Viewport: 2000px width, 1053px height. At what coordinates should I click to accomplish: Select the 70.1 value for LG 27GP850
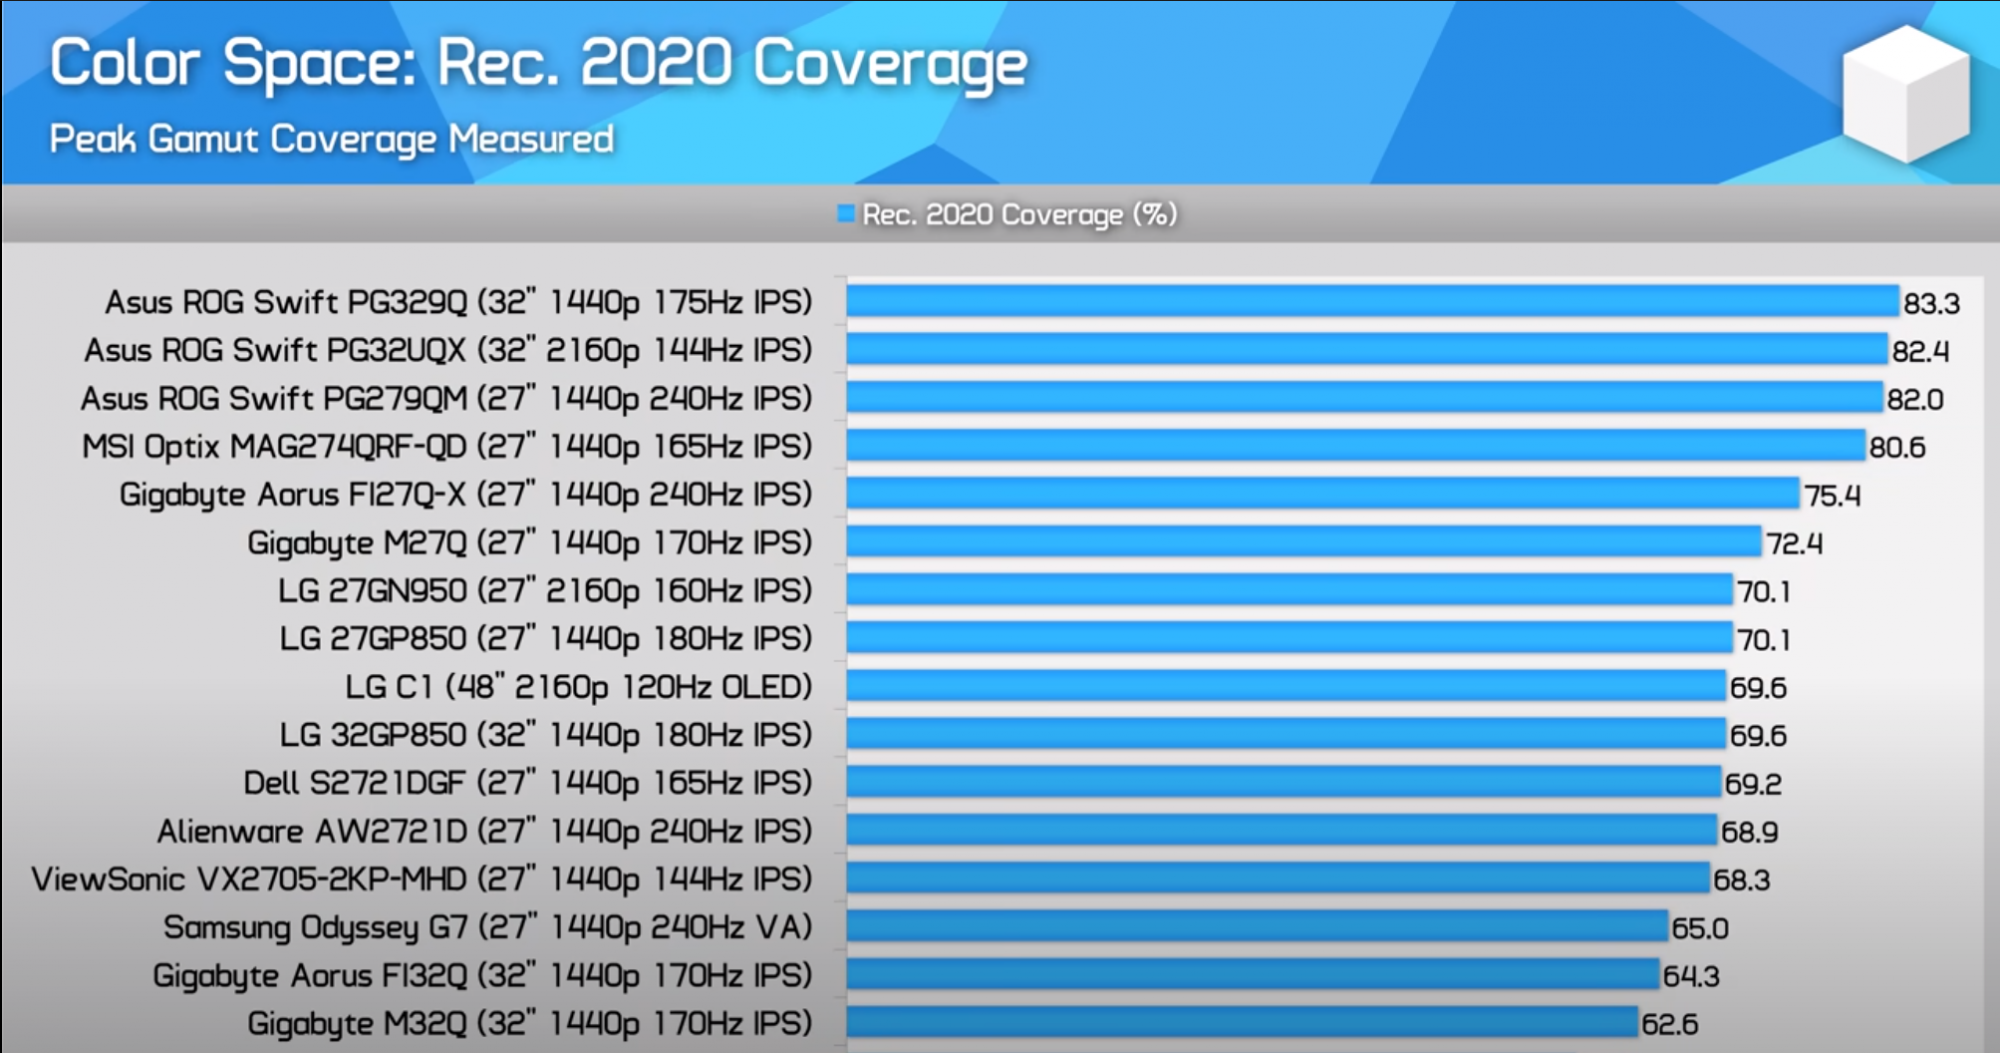tap(1764, 639)
